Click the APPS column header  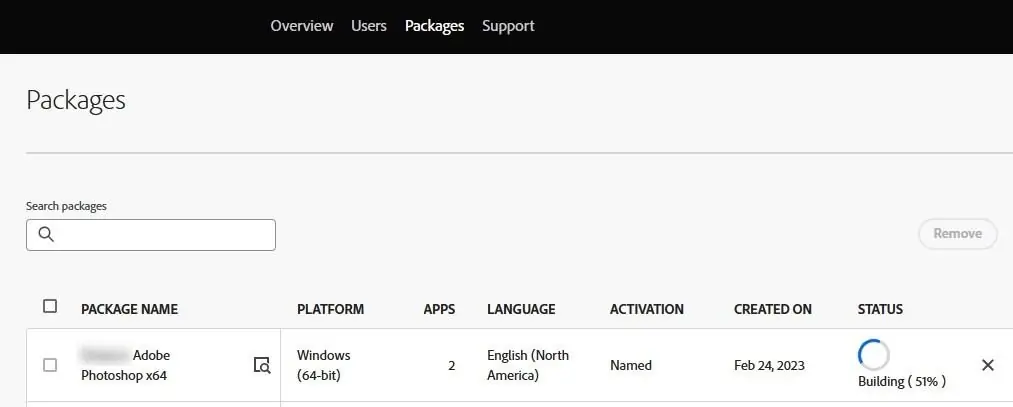(439, 309)
